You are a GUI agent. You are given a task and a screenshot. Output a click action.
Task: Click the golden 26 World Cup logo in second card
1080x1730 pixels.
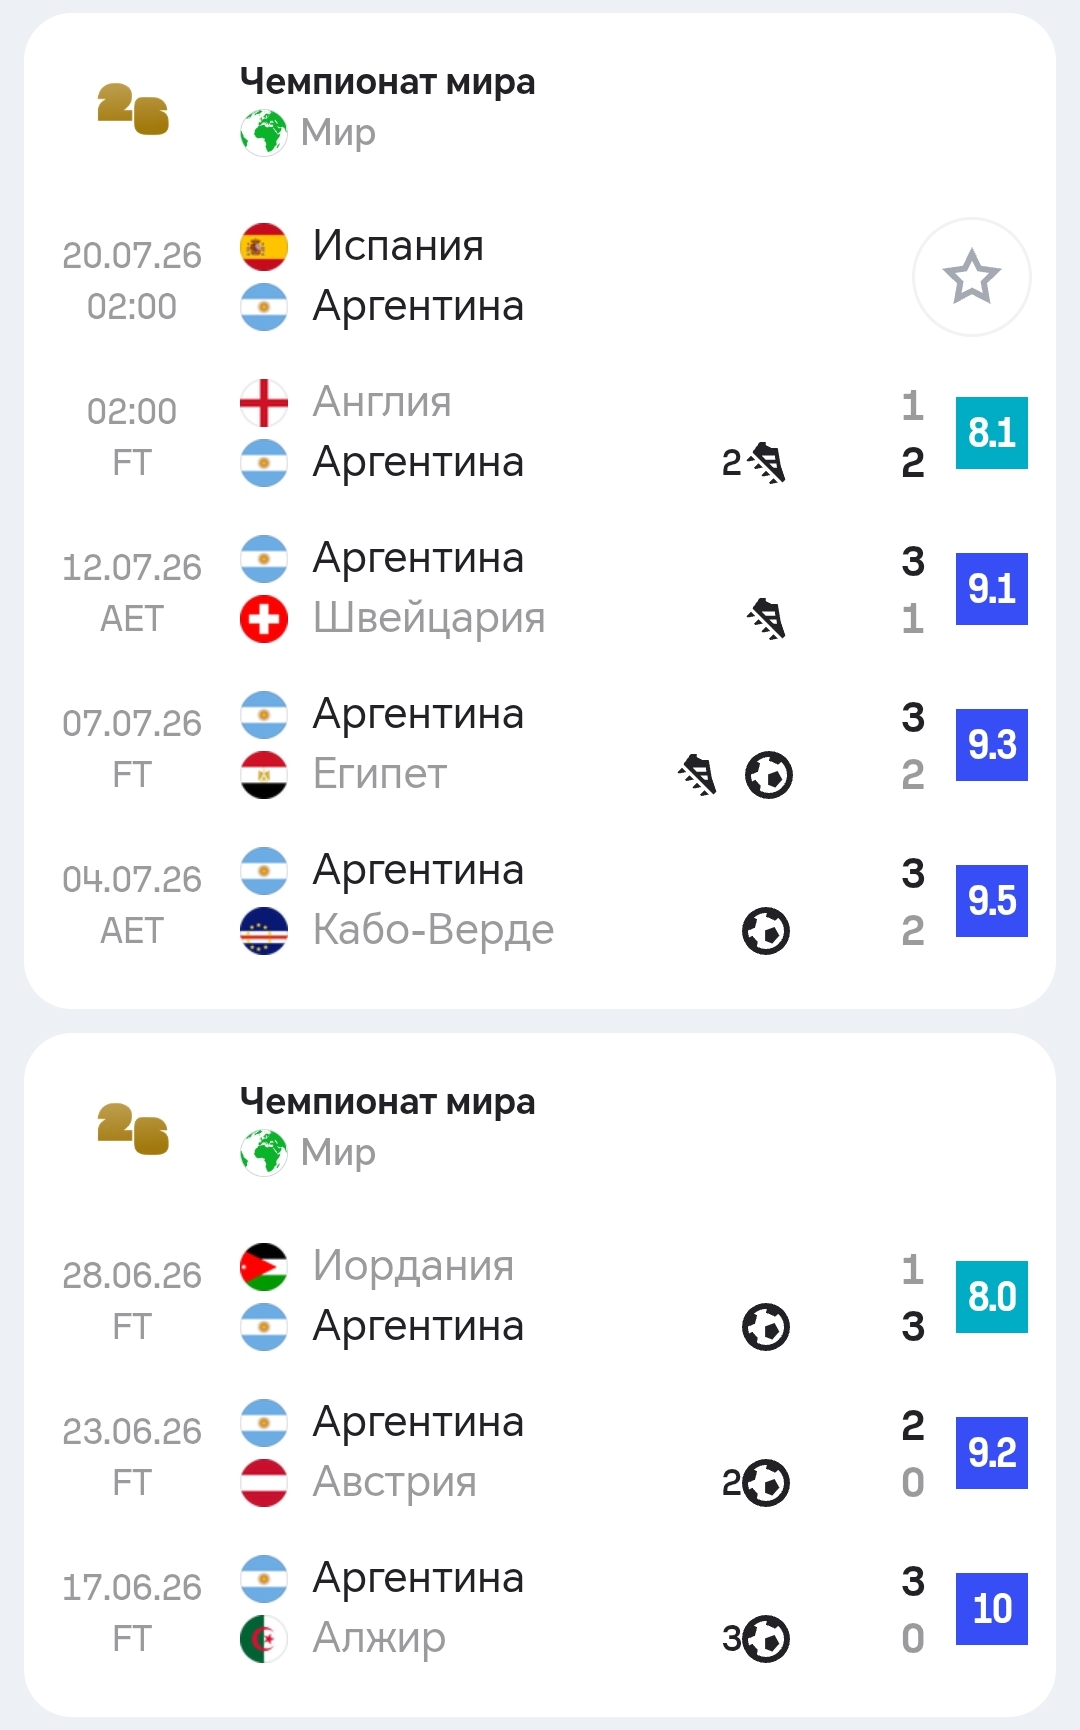tap(133, 1129)
